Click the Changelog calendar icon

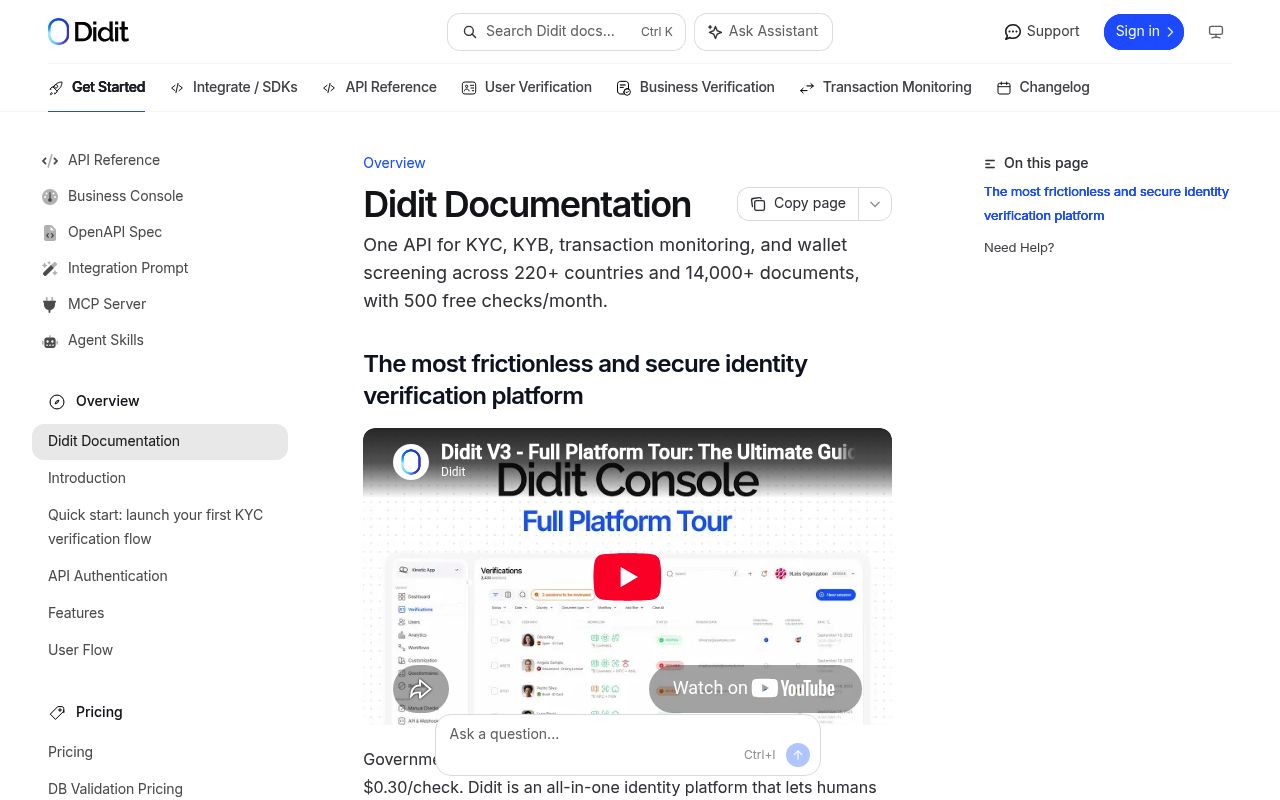(x=1004, y=88)
